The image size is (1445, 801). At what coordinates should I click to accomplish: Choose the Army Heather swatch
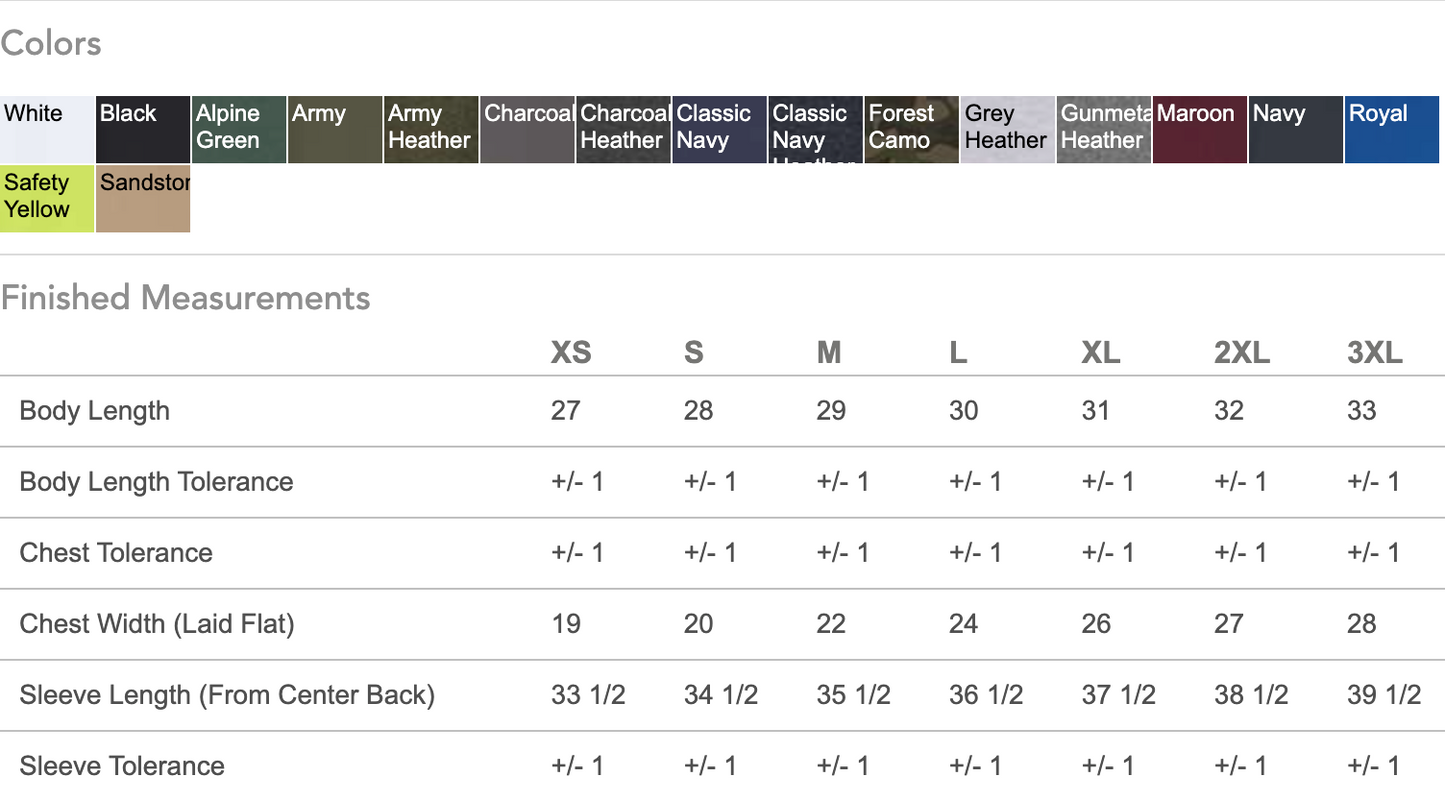[431, 130]
